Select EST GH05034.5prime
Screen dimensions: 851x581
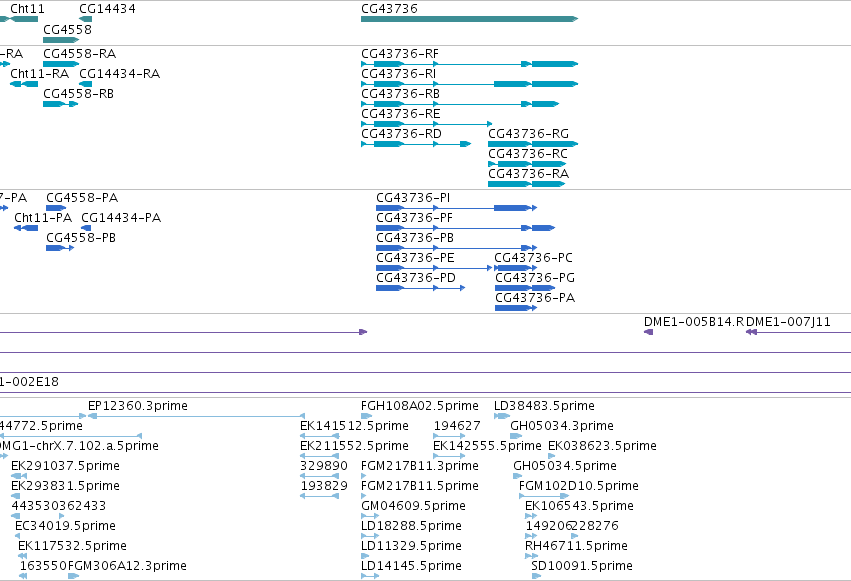518,477
